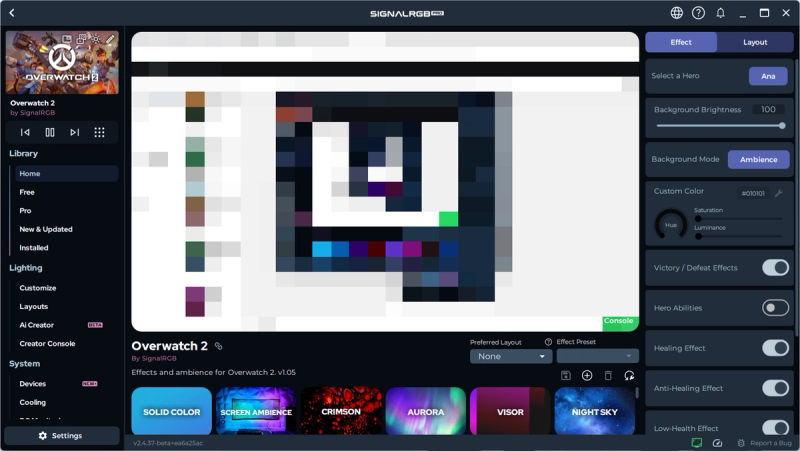Open the help question mark icon
Image resolution: width=800 pixels, height=451 pixels.
[x=699, y=13]
